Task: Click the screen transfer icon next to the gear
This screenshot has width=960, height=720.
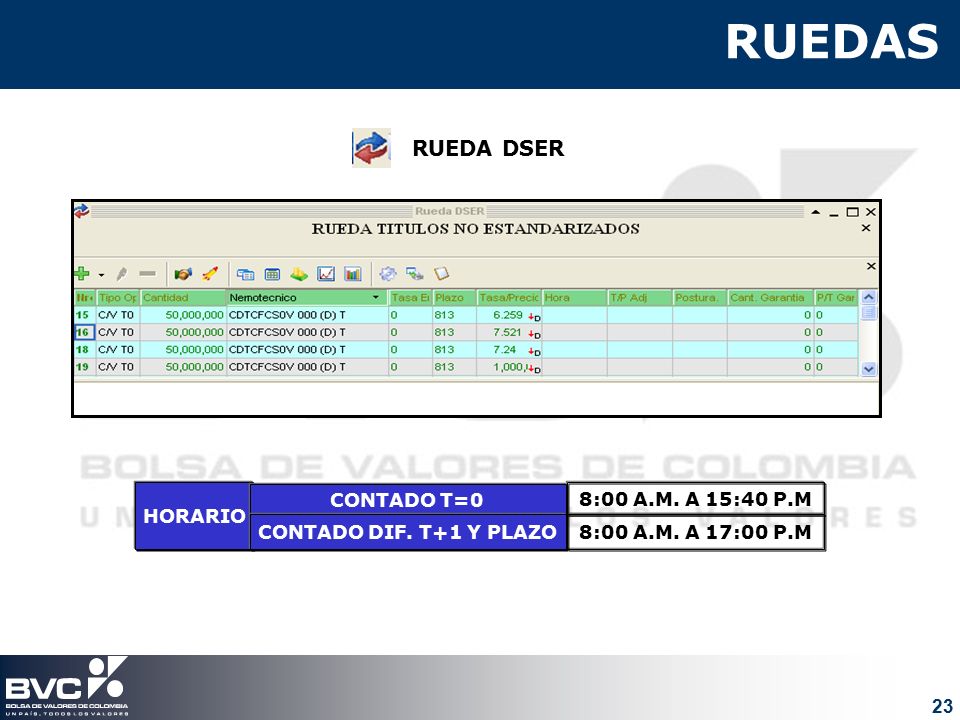Action: [x=414, y=274]
